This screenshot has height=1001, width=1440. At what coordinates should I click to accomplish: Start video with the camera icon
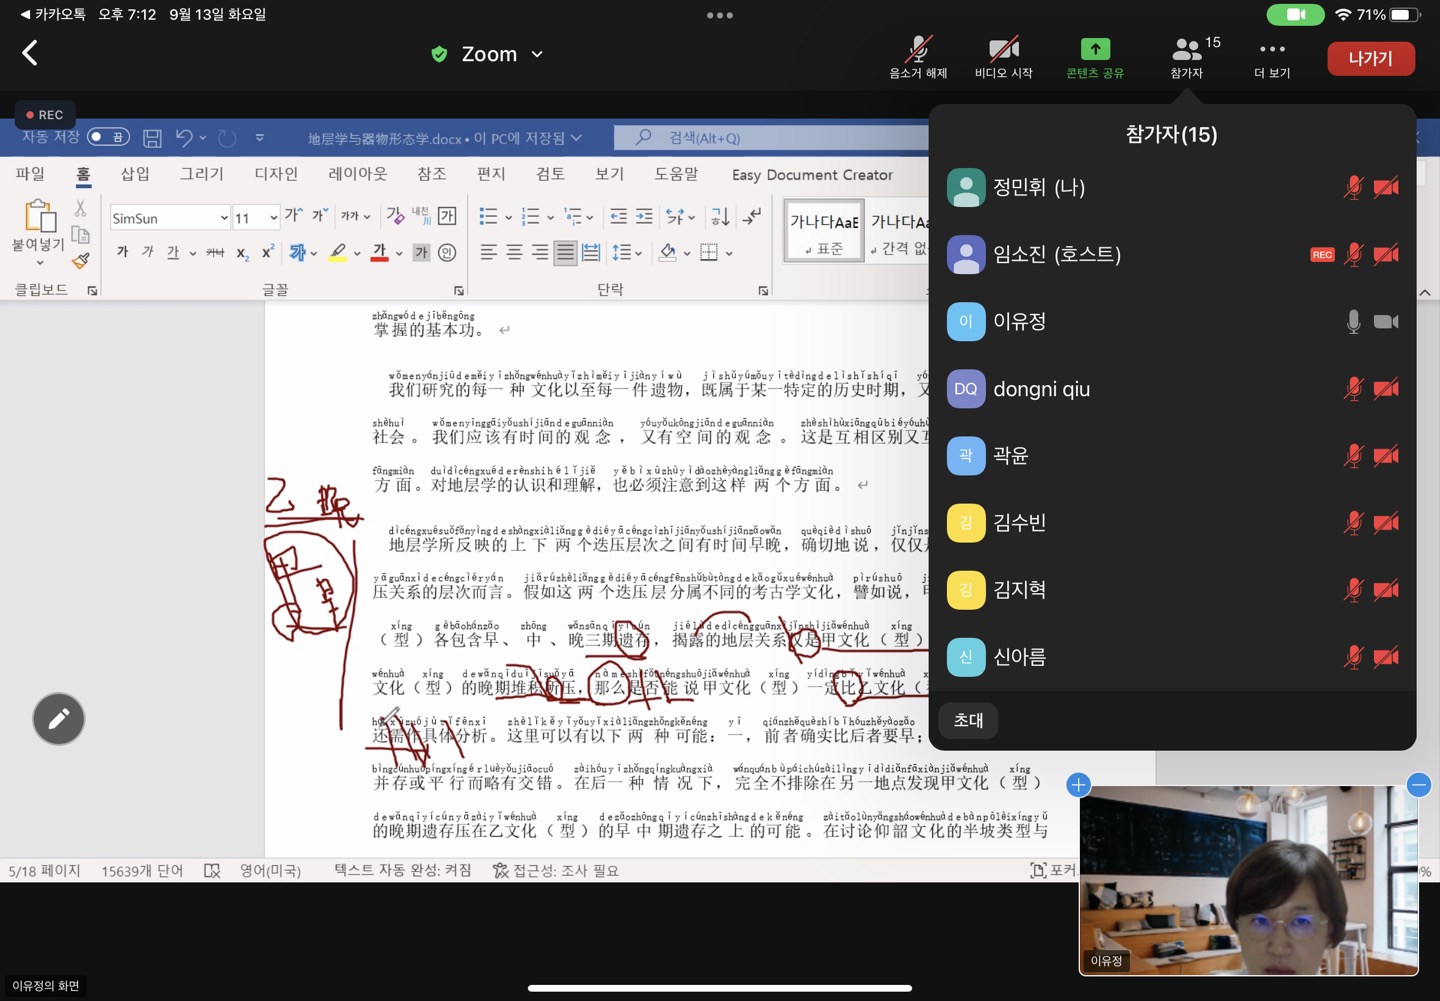tap(1003, 50)
